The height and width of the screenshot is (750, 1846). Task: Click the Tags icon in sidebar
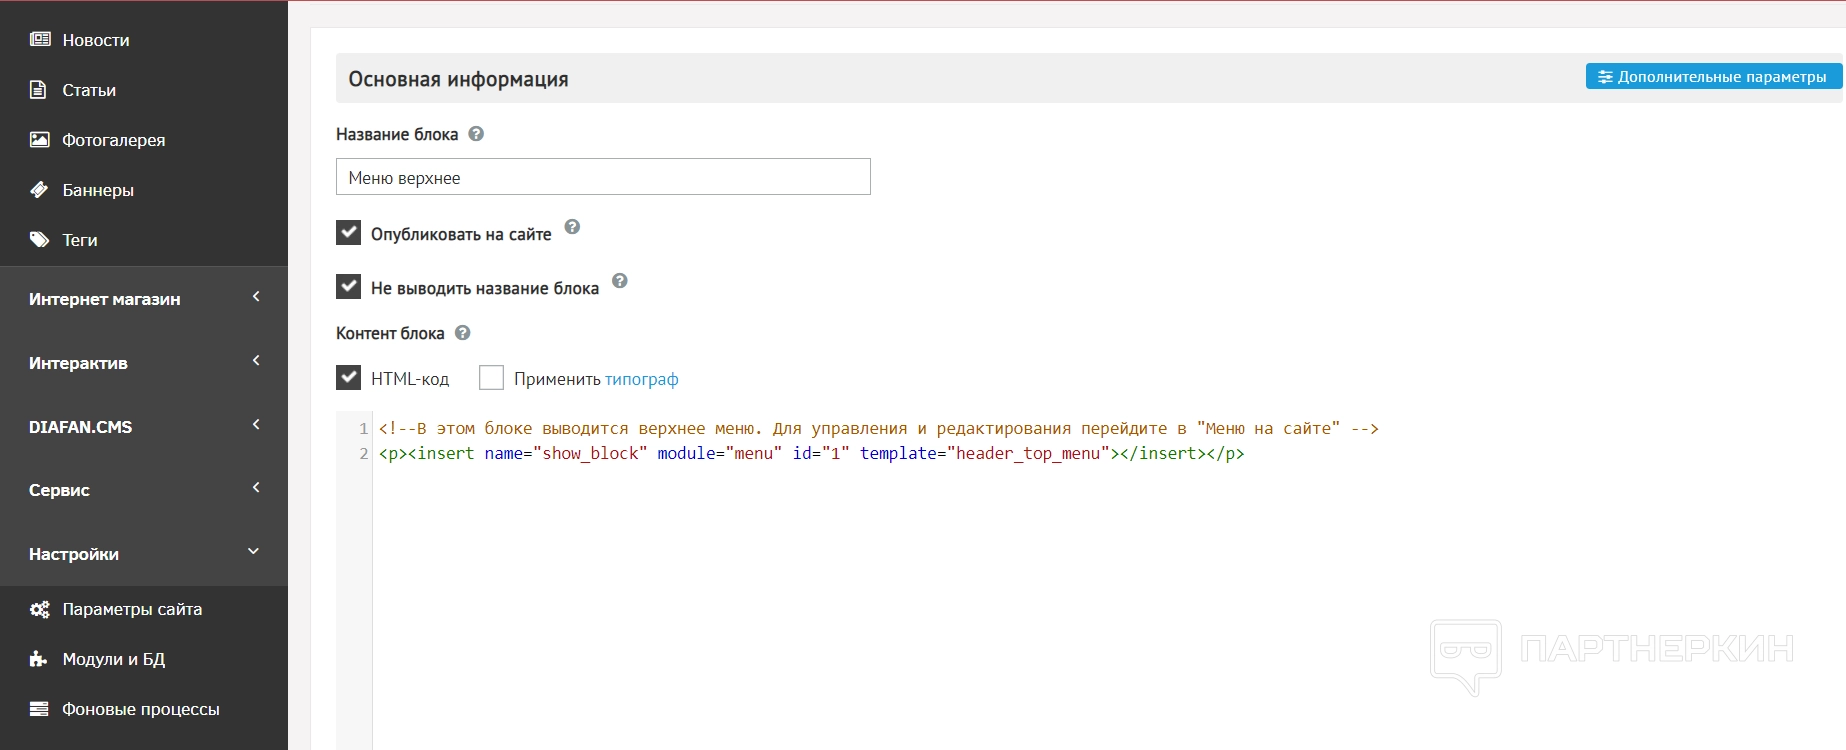(x=40, y=240)
